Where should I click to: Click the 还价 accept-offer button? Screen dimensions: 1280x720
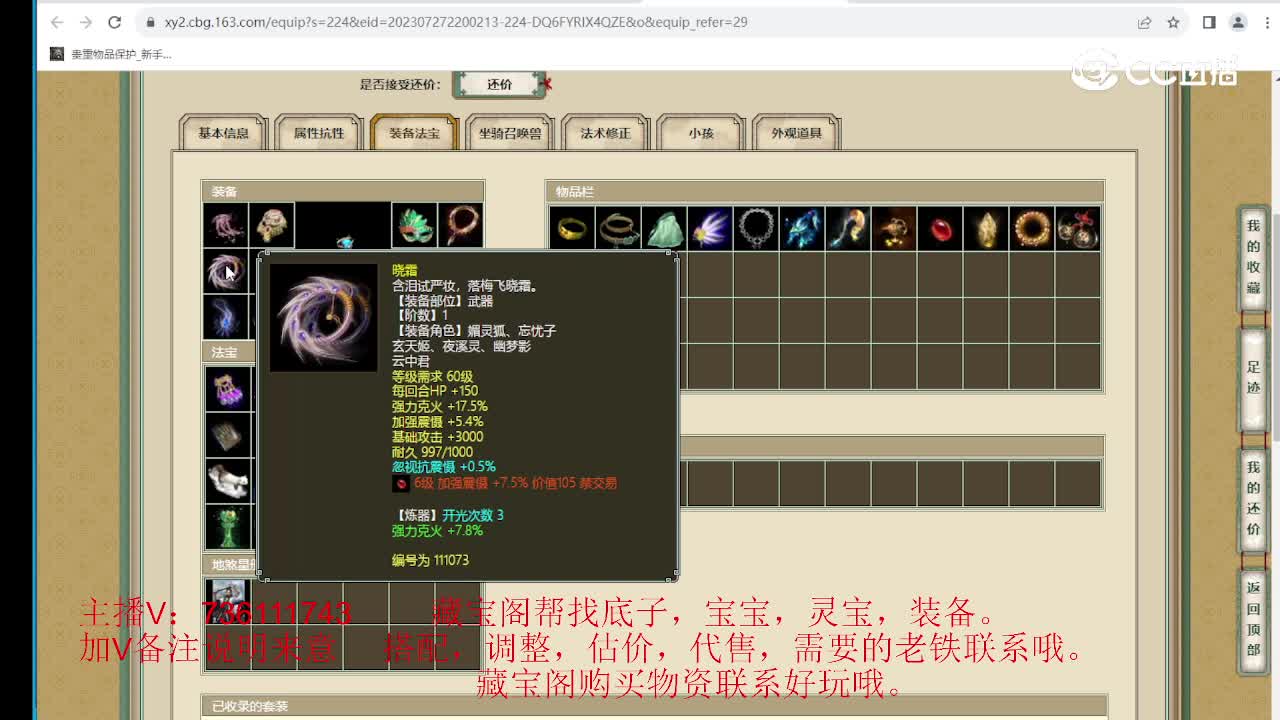(499, 85)
